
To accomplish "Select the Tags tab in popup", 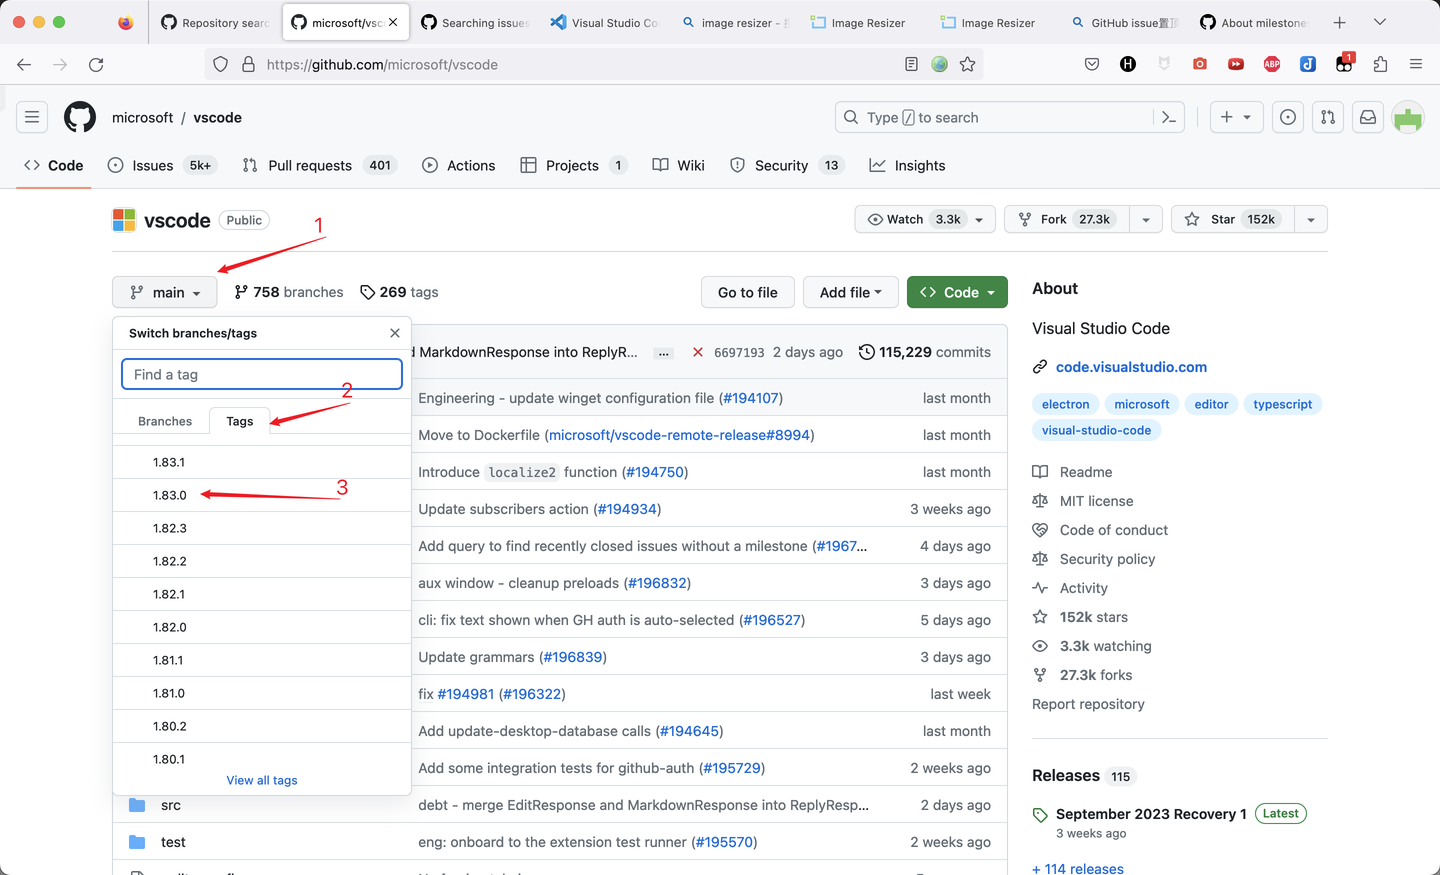I will tap(240, 421).
